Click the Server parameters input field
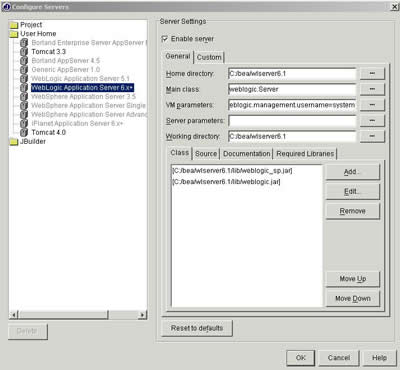 [292, 121]
